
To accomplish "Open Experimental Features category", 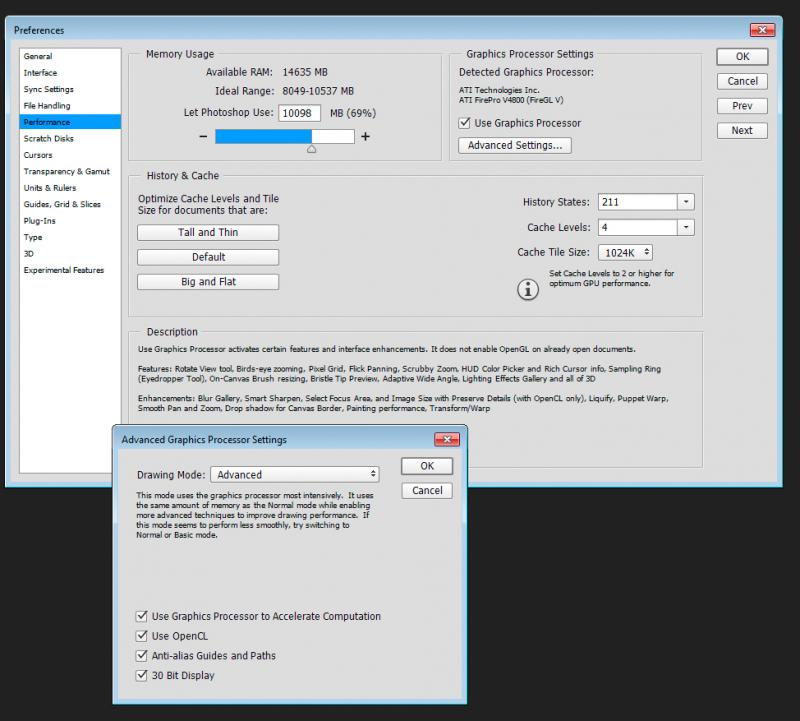I will pos(70,270).
